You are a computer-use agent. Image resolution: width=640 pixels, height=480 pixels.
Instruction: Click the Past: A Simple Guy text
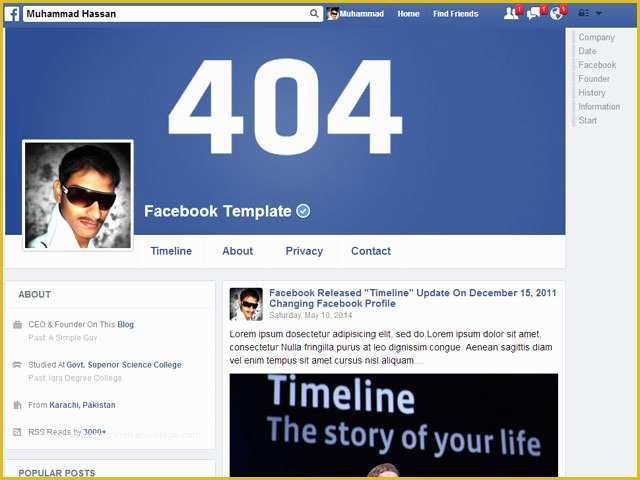(62, 338)
